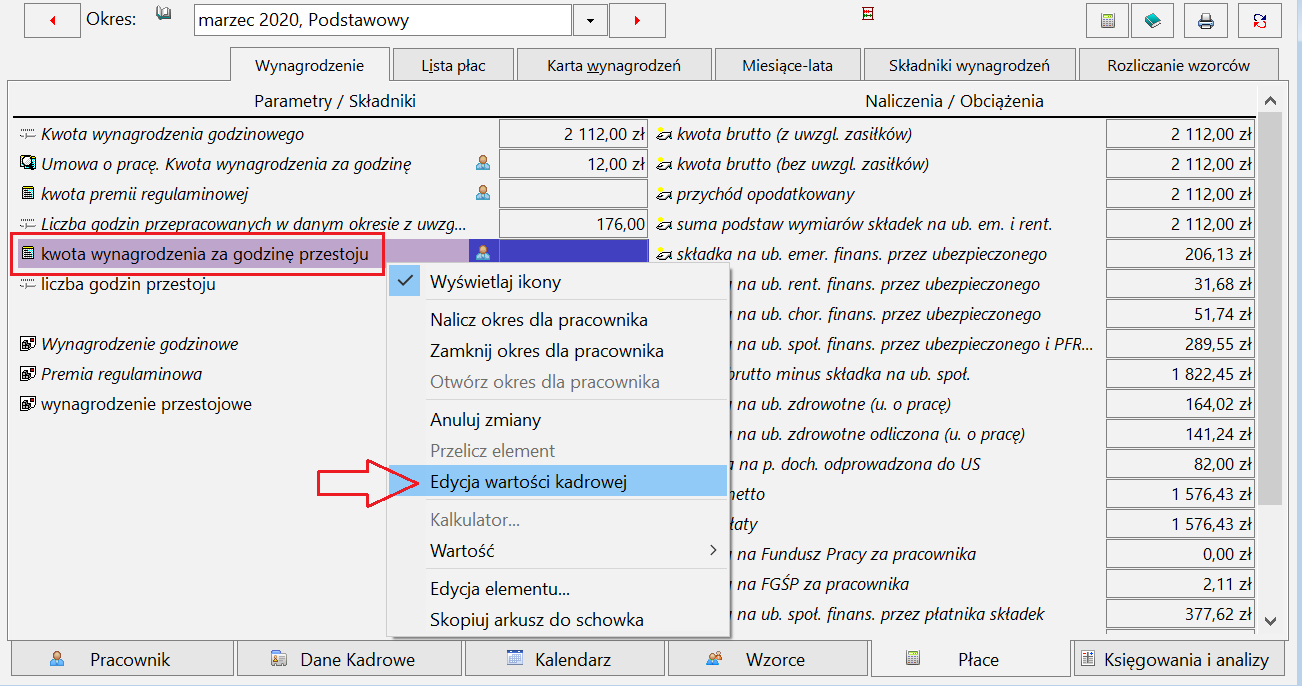Click person icon beside kwota premii regulaminowej
This screenshot has height=686, width=1302.
(483, 193)
